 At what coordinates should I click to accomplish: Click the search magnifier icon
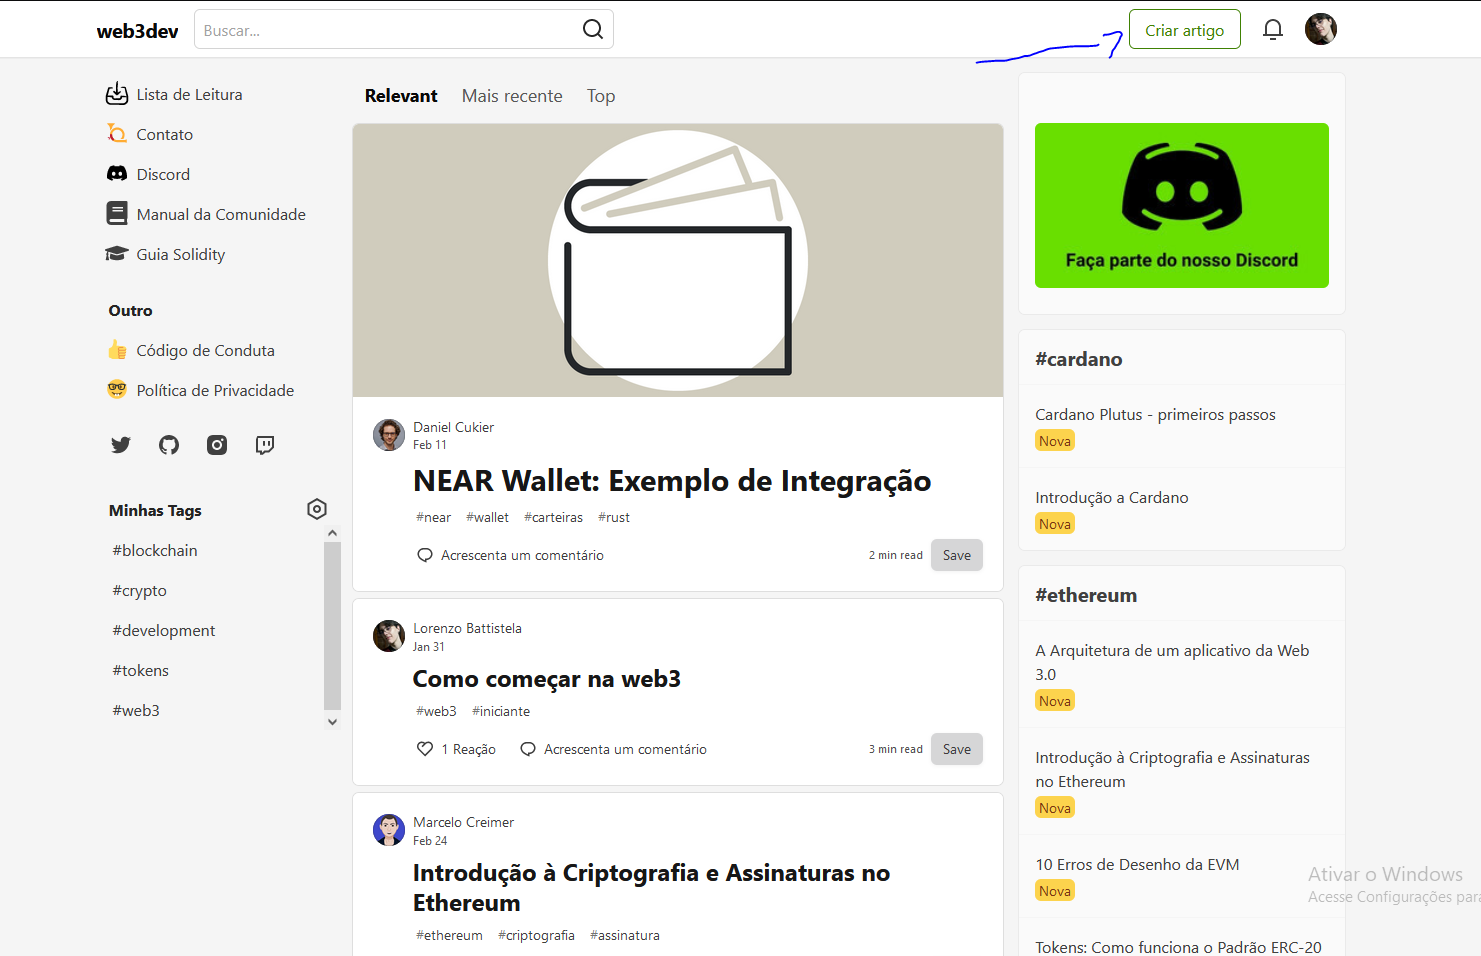pyautogui.click(x=592, y=29)
